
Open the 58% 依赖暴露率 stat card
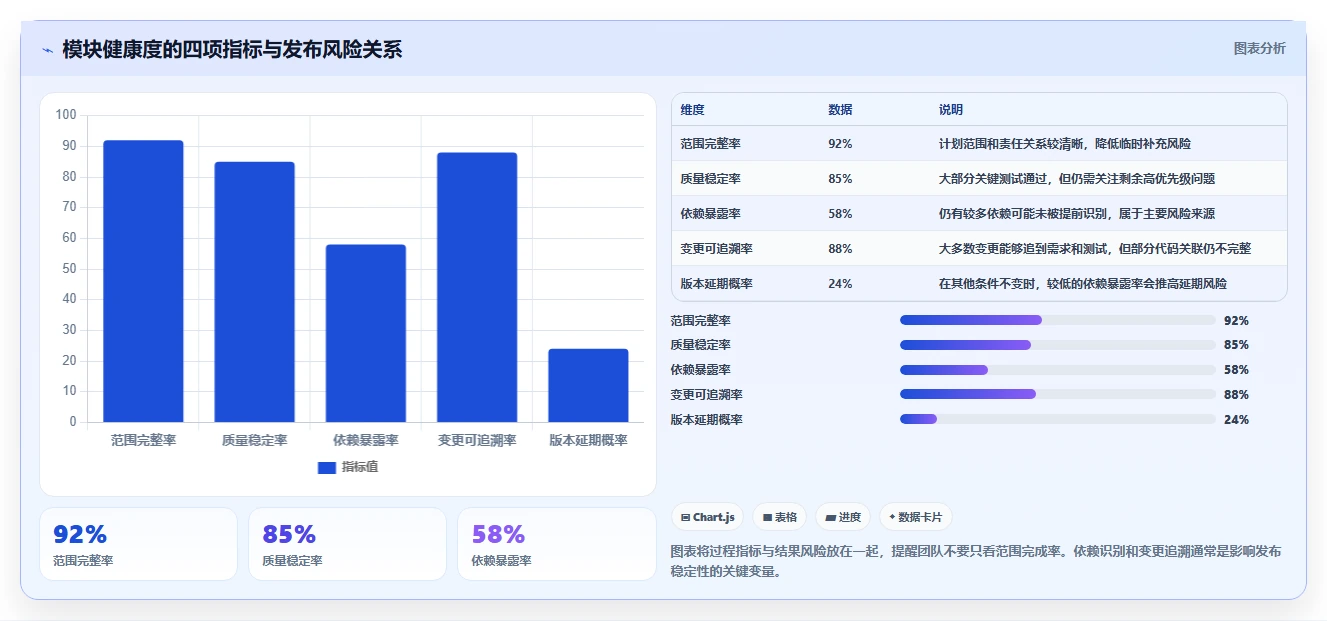coord(557,544)
